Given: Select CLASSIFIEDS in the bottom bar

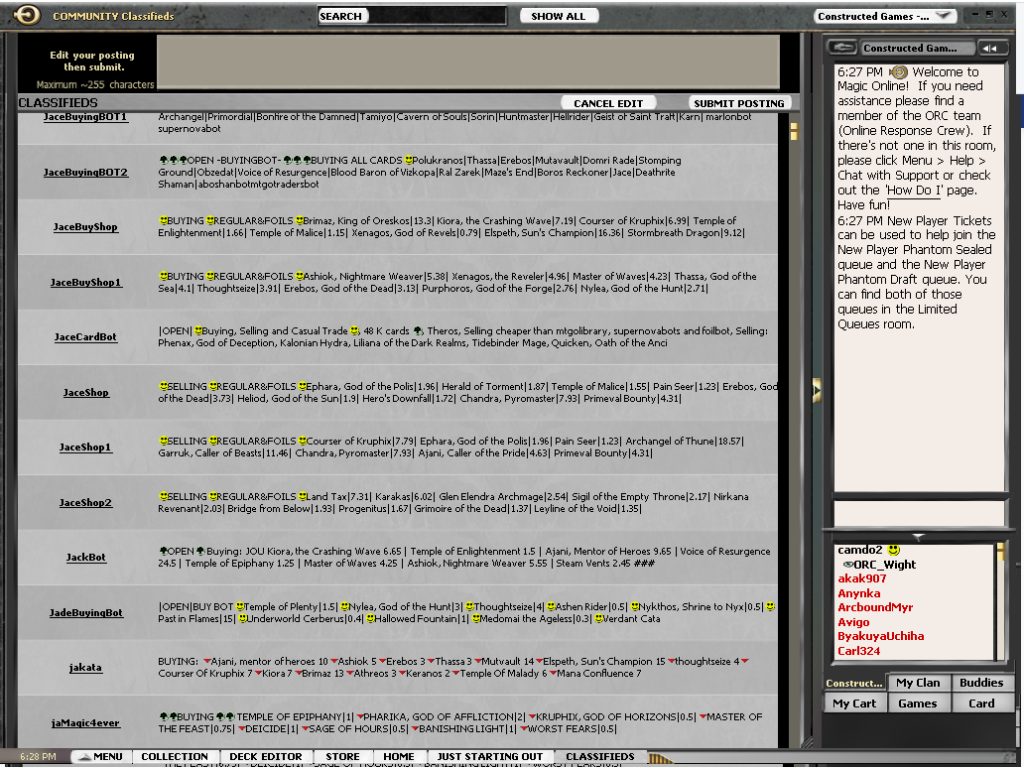Looking at the screenshot, I should point(600,756).
